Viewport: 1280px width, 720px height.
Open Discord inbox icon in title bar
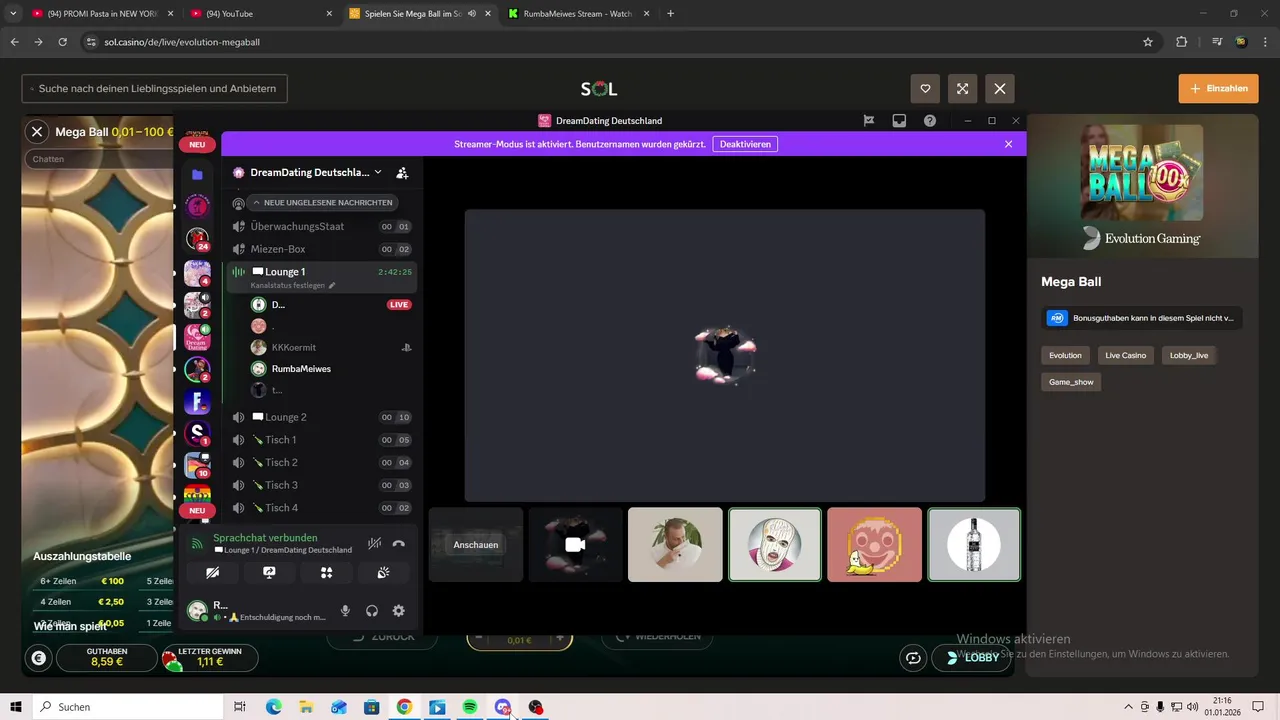899,120
